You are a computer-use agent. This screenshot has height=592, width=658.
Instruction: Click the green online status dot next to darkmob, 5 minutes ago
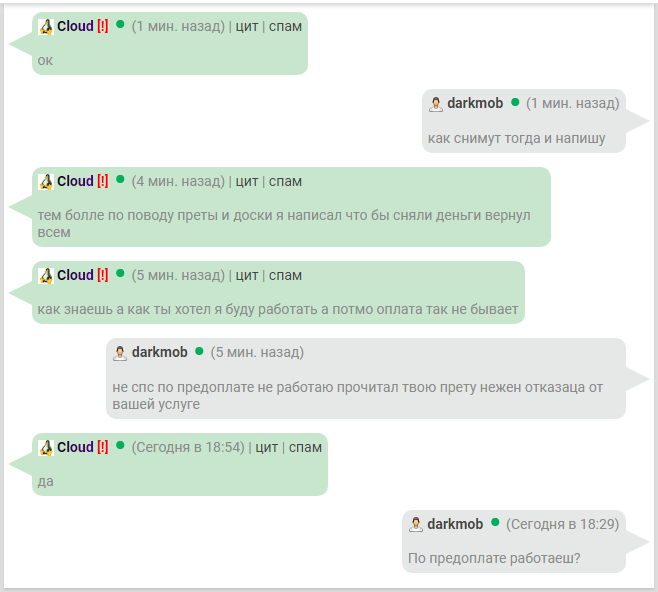coord(199,352)
